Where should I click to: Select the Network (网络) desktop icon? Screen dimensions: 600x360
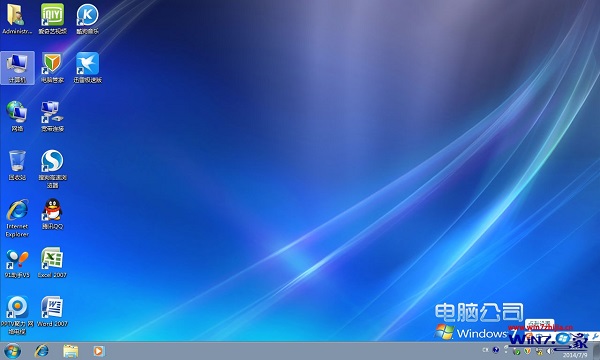coord(17,116)
